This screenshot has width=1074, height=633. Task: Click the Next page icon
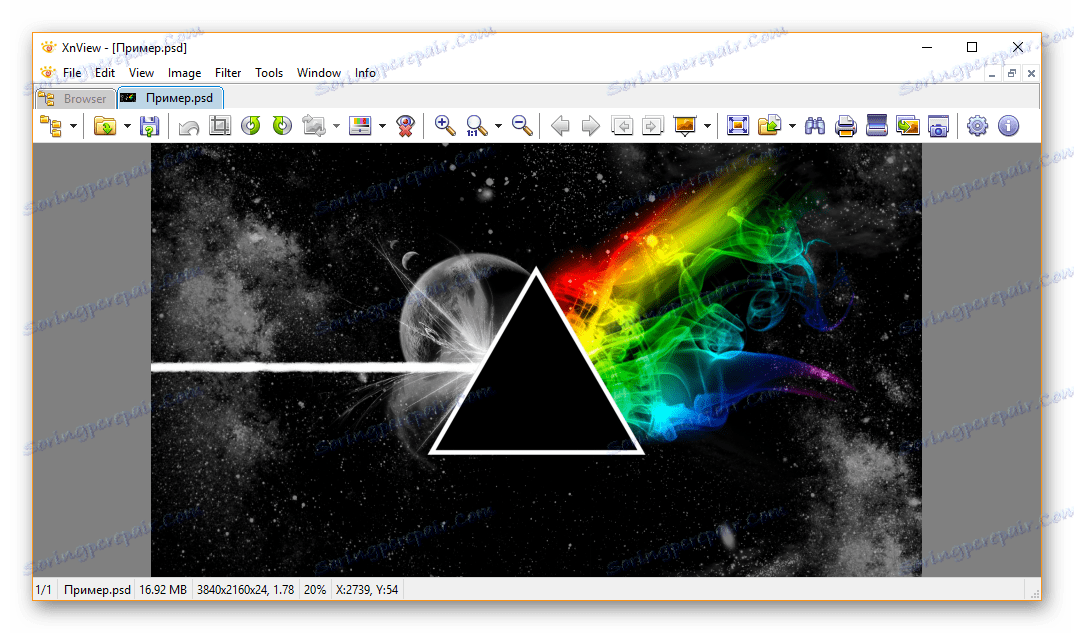pos(653,126)
